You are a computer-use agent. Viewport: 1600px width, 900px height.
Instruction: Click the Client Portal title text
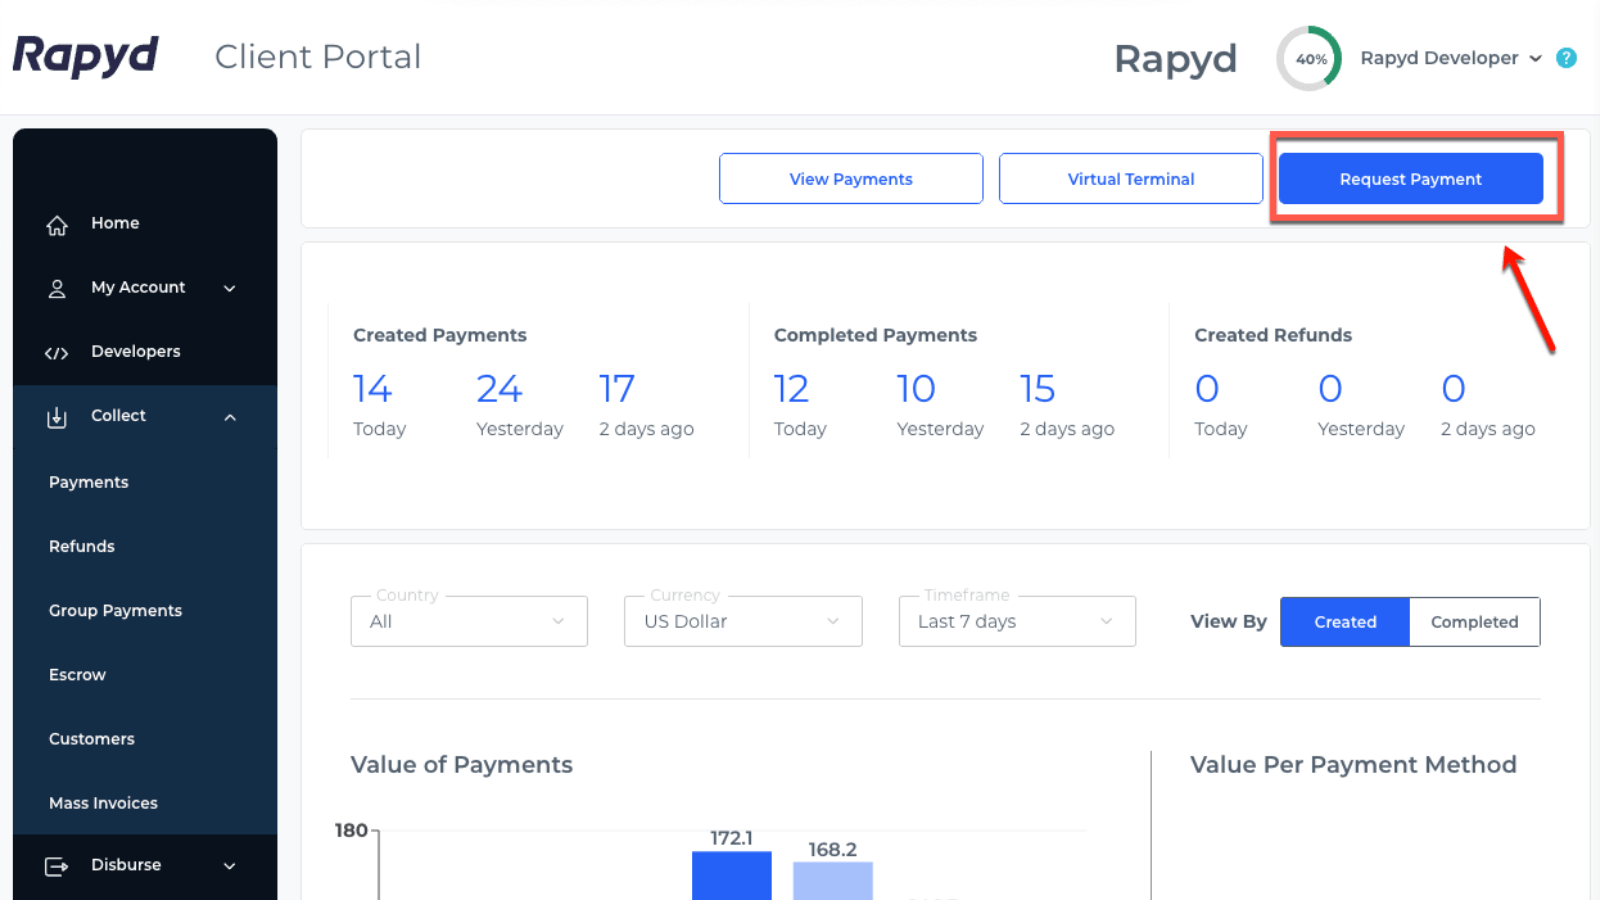coord(318,57)
